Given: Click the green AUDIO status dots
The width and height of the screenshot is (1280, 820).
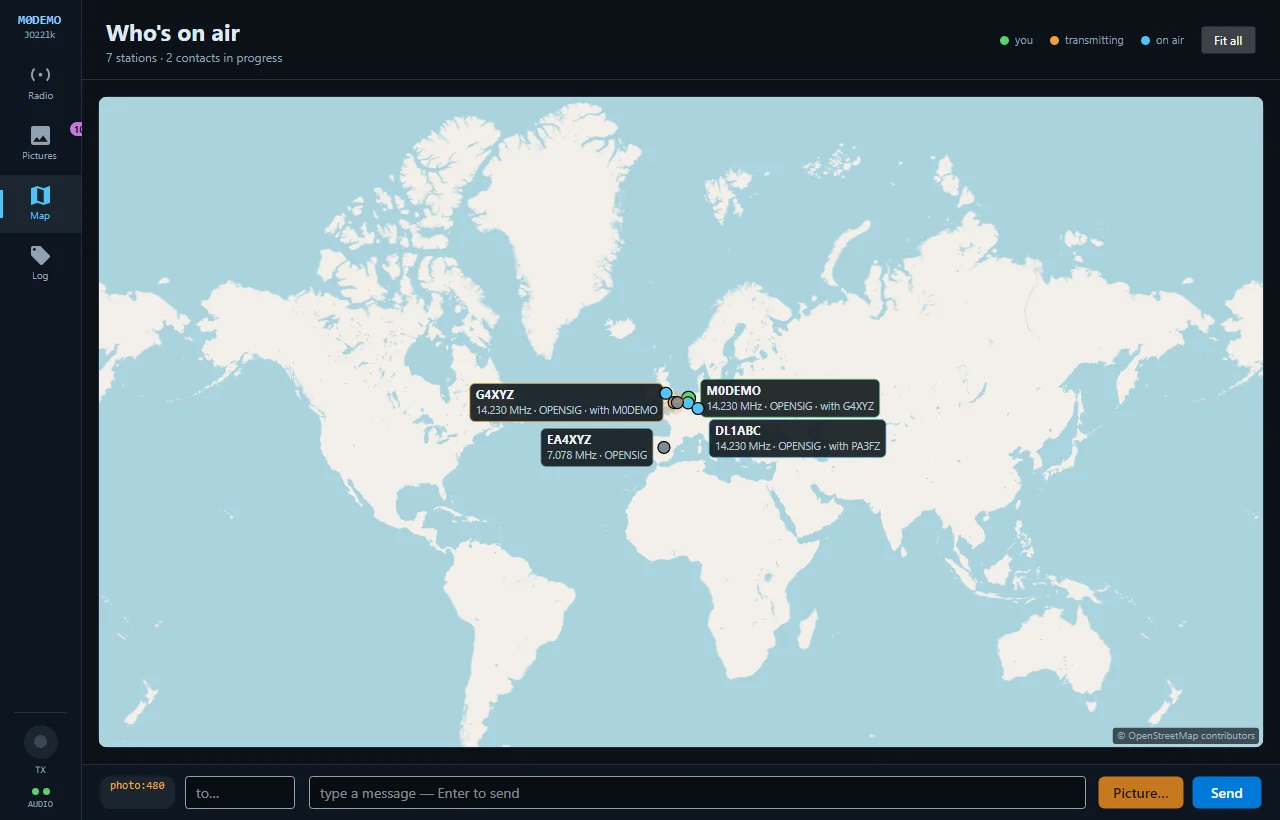Looking at the screenshot, I should tap(41, 791).
